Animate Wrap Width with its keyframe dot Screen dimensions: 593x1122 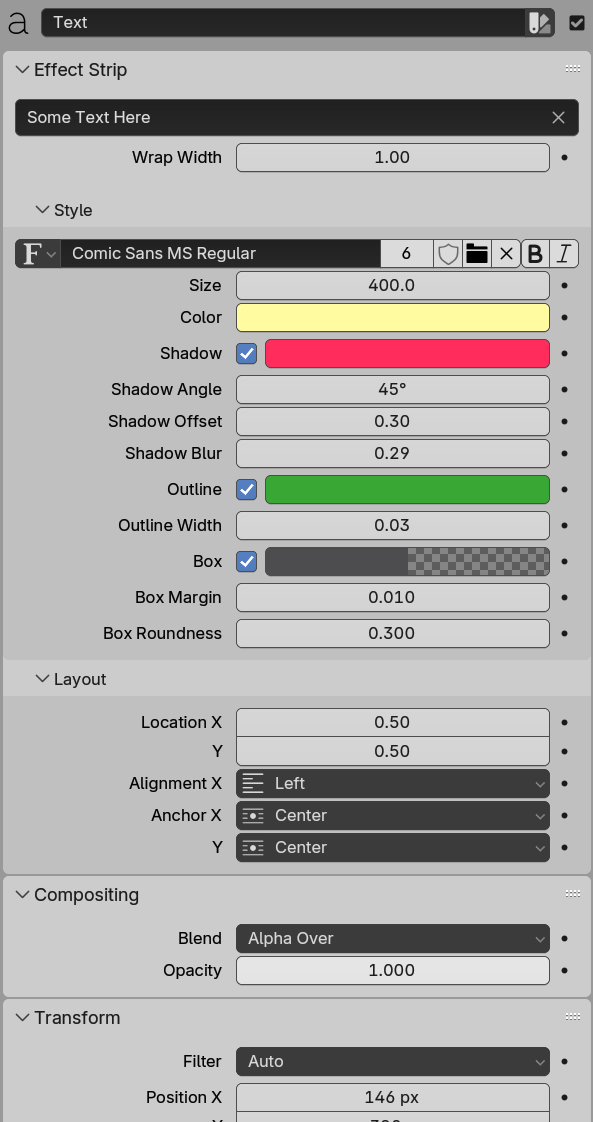click(565, 157)
